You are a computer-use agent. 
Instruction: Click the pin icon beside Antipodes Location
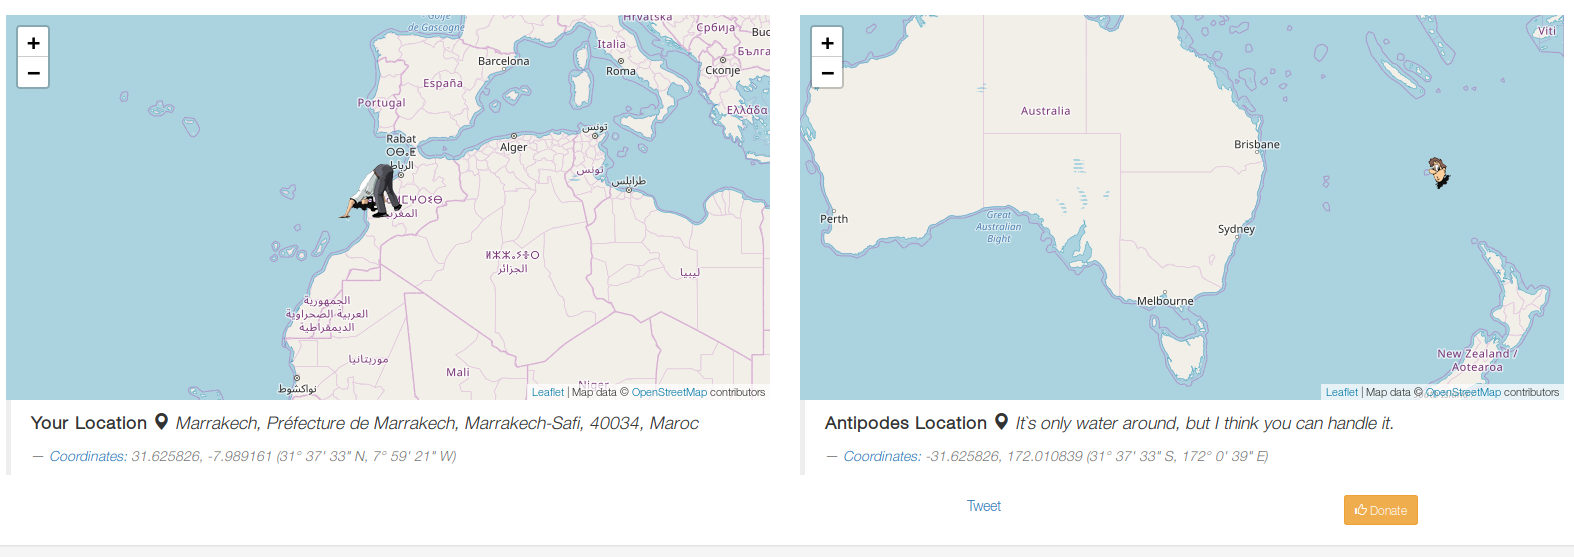1001,423
